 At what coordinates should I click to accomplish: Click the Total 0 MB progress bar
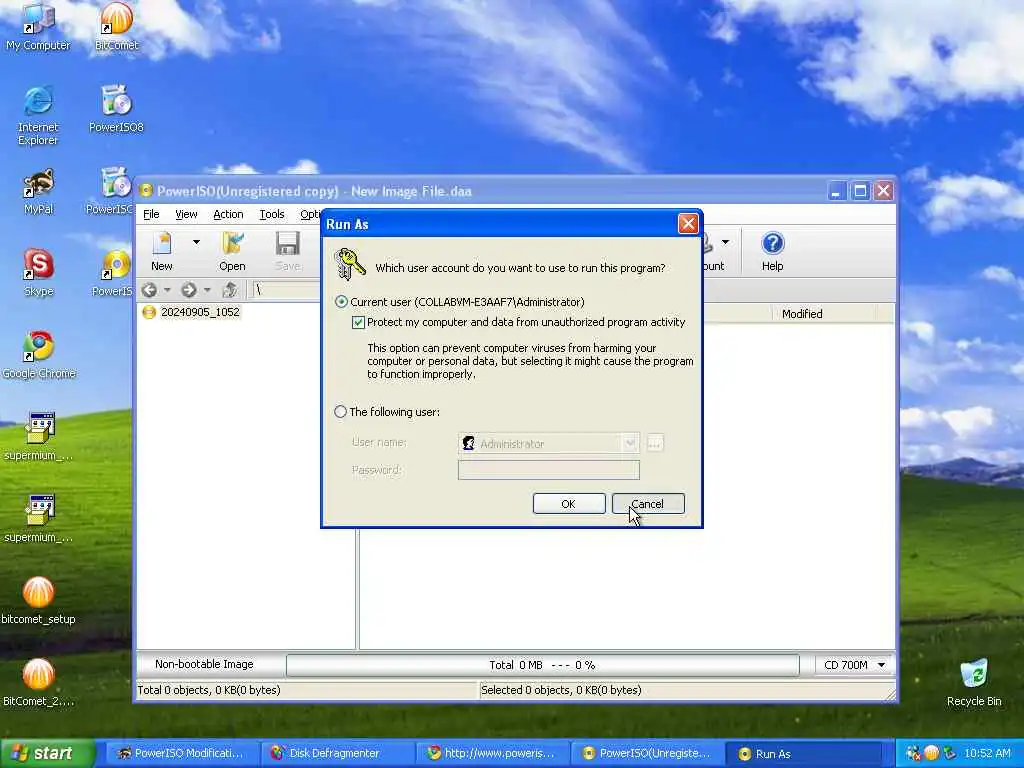542,665
